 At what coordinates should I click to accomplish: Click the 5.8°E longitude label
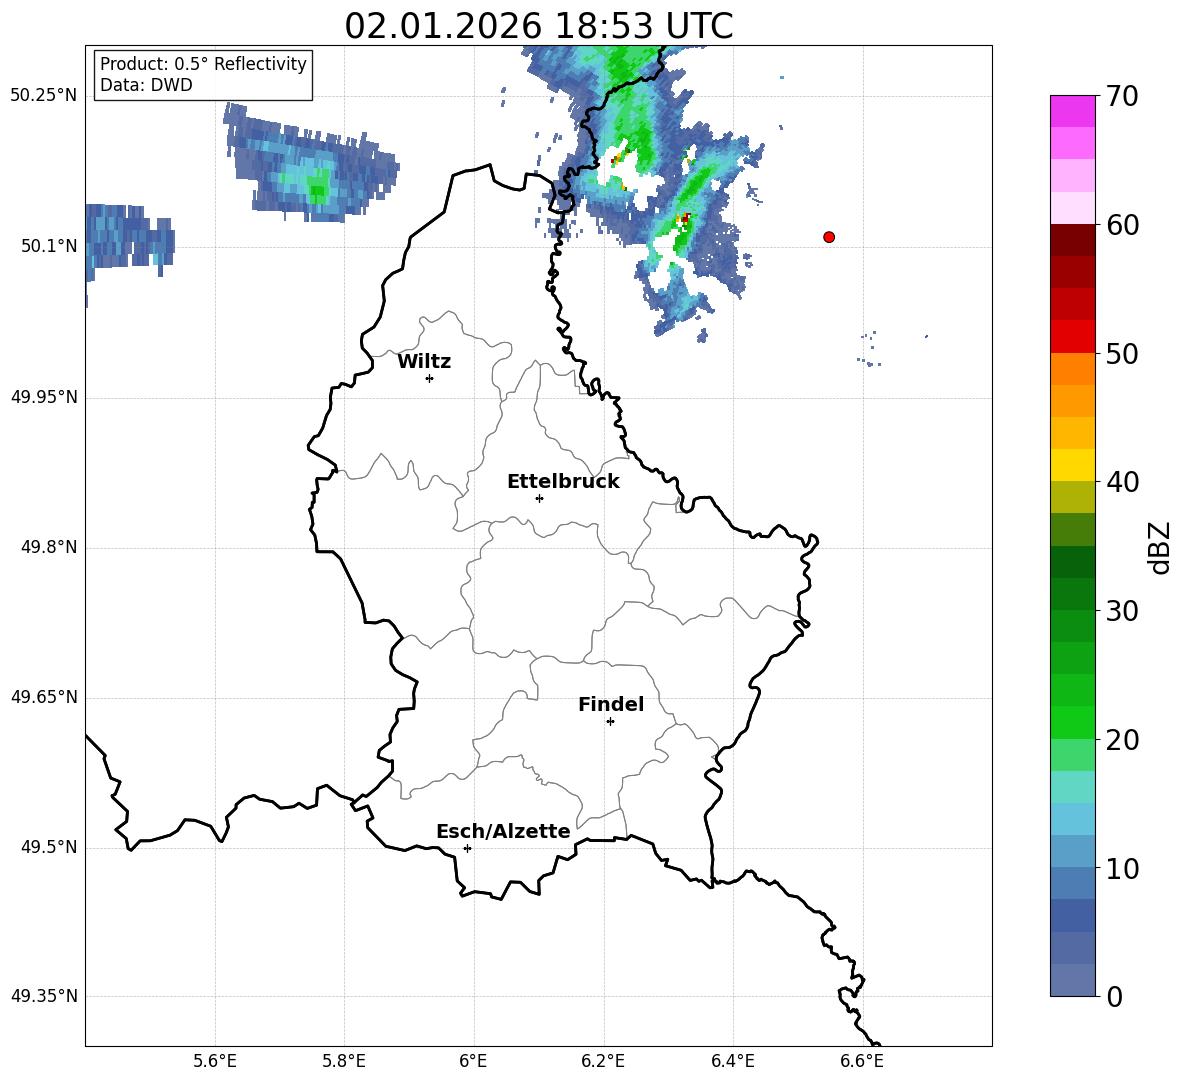(x=344, y=1061)
